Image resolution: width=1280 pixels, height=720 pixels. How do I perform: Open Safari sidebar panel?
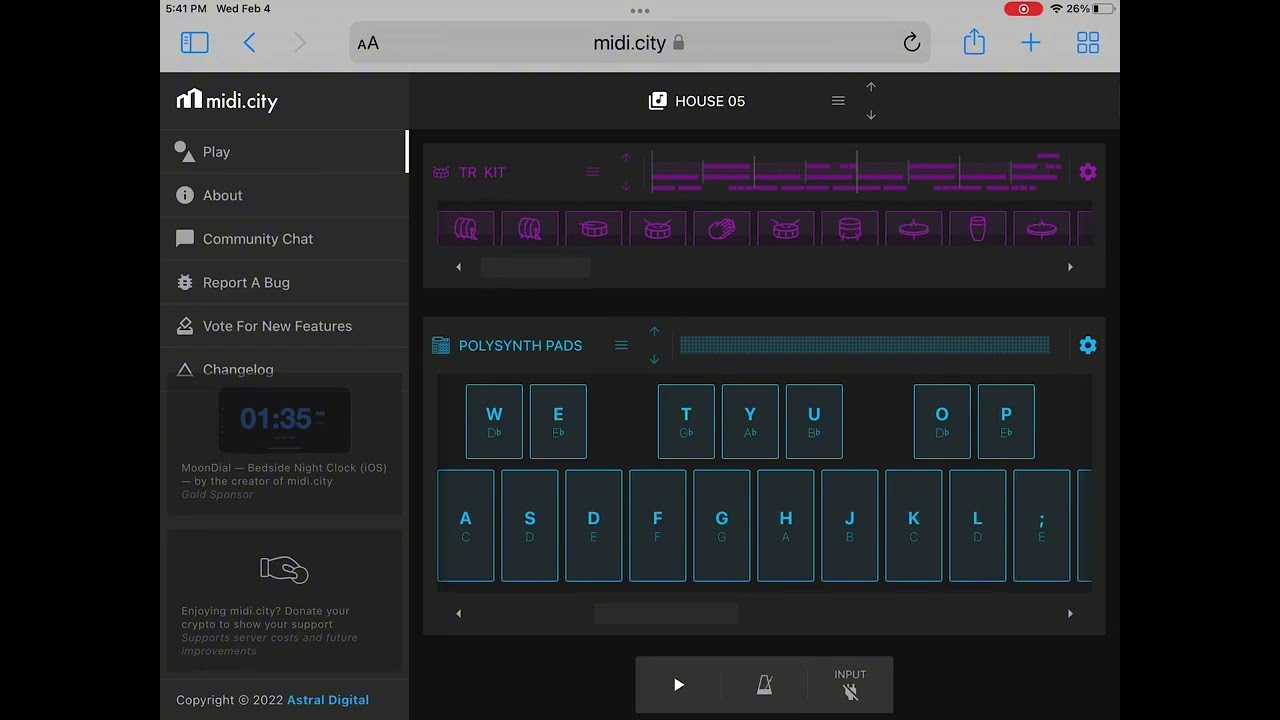pyautogui.click(x=194, y=43)
